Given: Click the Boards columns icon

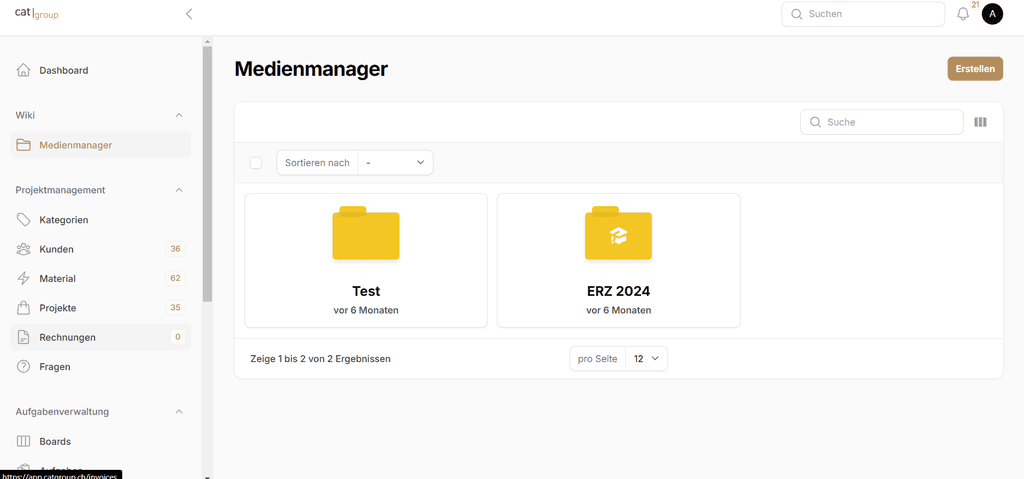Looking at the screenshot, I should tap(24, 441).
